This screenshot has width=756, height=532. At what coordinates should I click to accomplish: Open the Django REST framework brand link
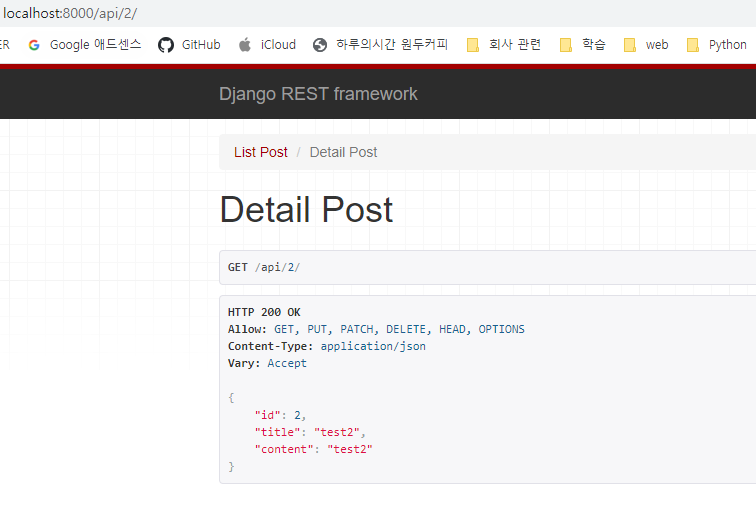[x=318, y=94]
